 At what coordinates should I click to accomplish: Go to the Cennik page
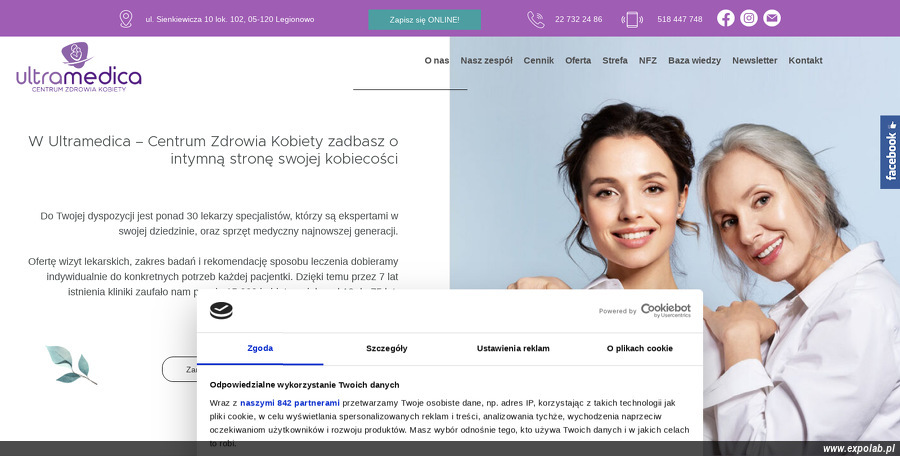538,60
